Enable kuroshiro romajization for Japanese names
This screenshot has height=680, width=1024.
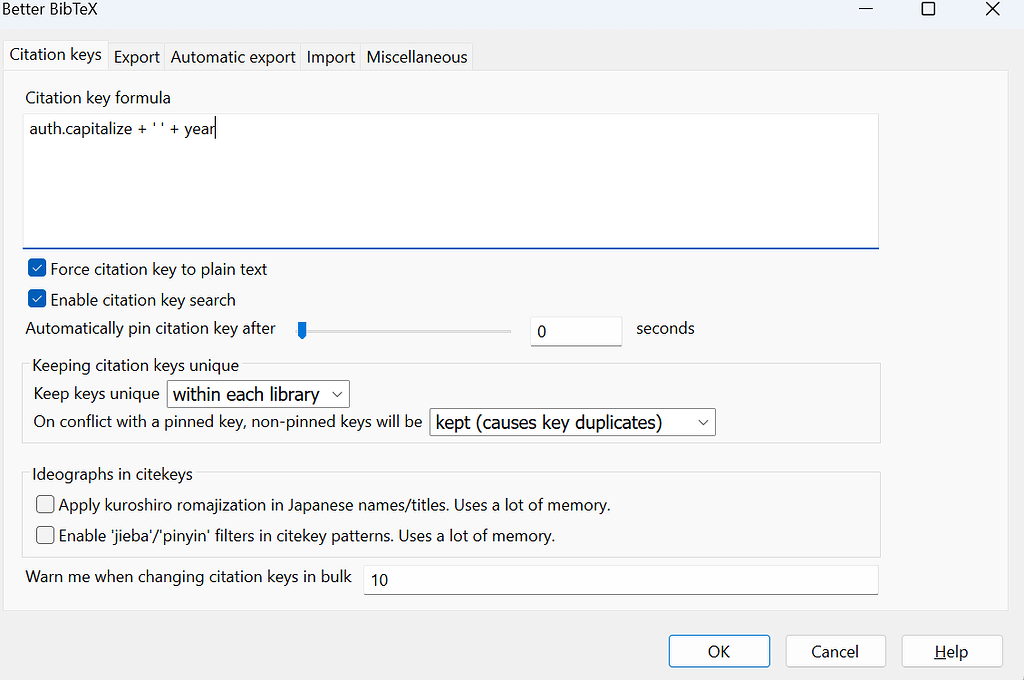(45, 504)
